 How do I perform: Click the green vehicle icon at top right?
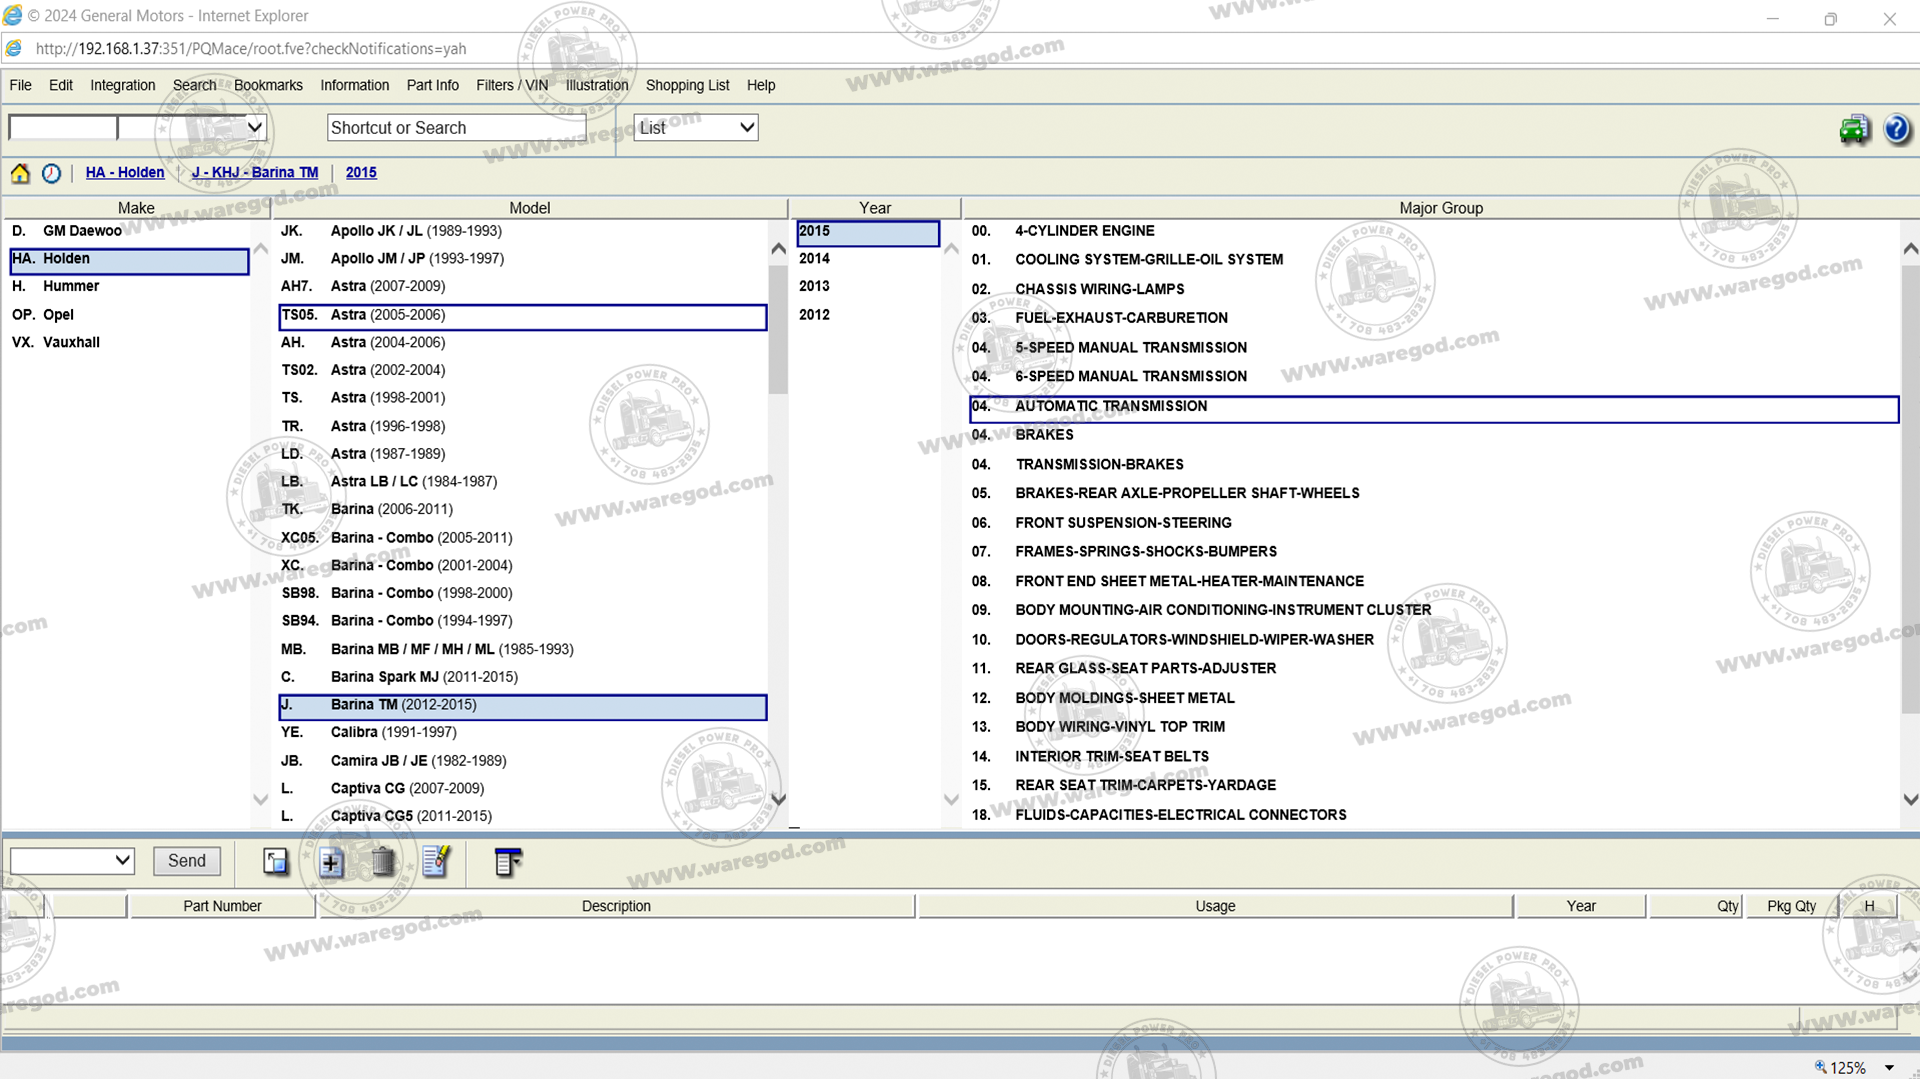(x=1854, y=129)
